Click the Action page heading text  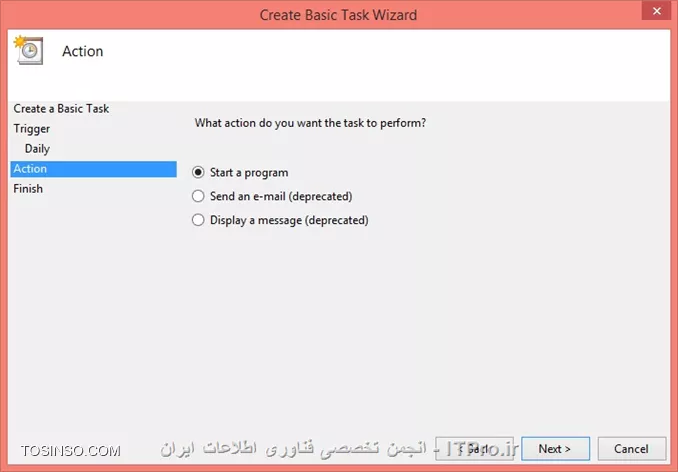coord(83,51)
